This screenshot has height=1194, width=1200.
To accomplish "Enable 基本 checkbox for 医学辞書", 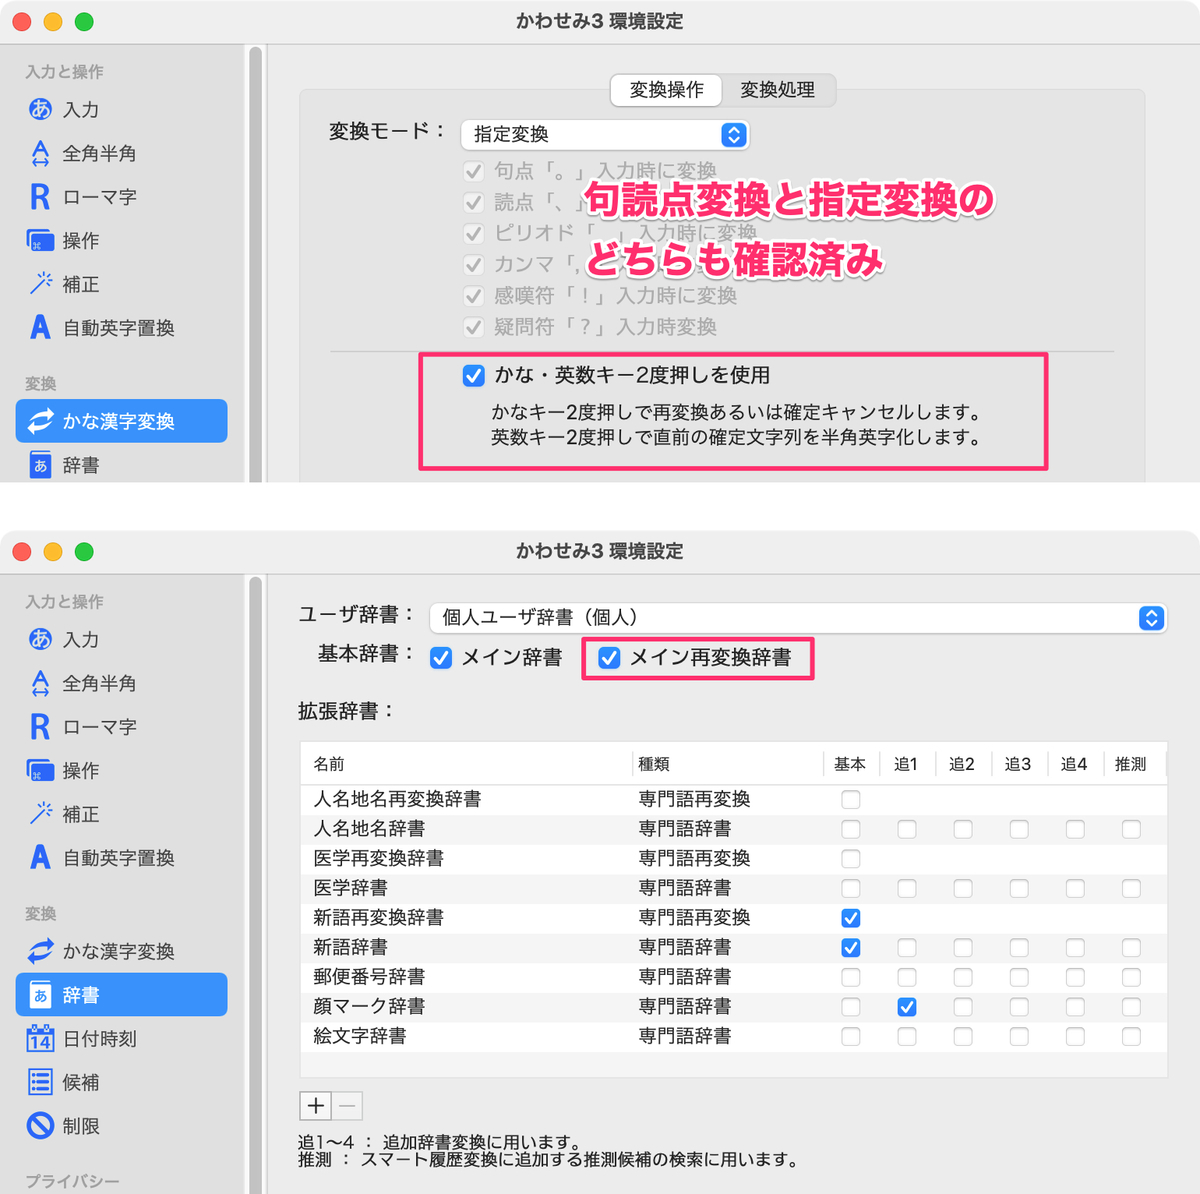I will (x=850, y=888).
